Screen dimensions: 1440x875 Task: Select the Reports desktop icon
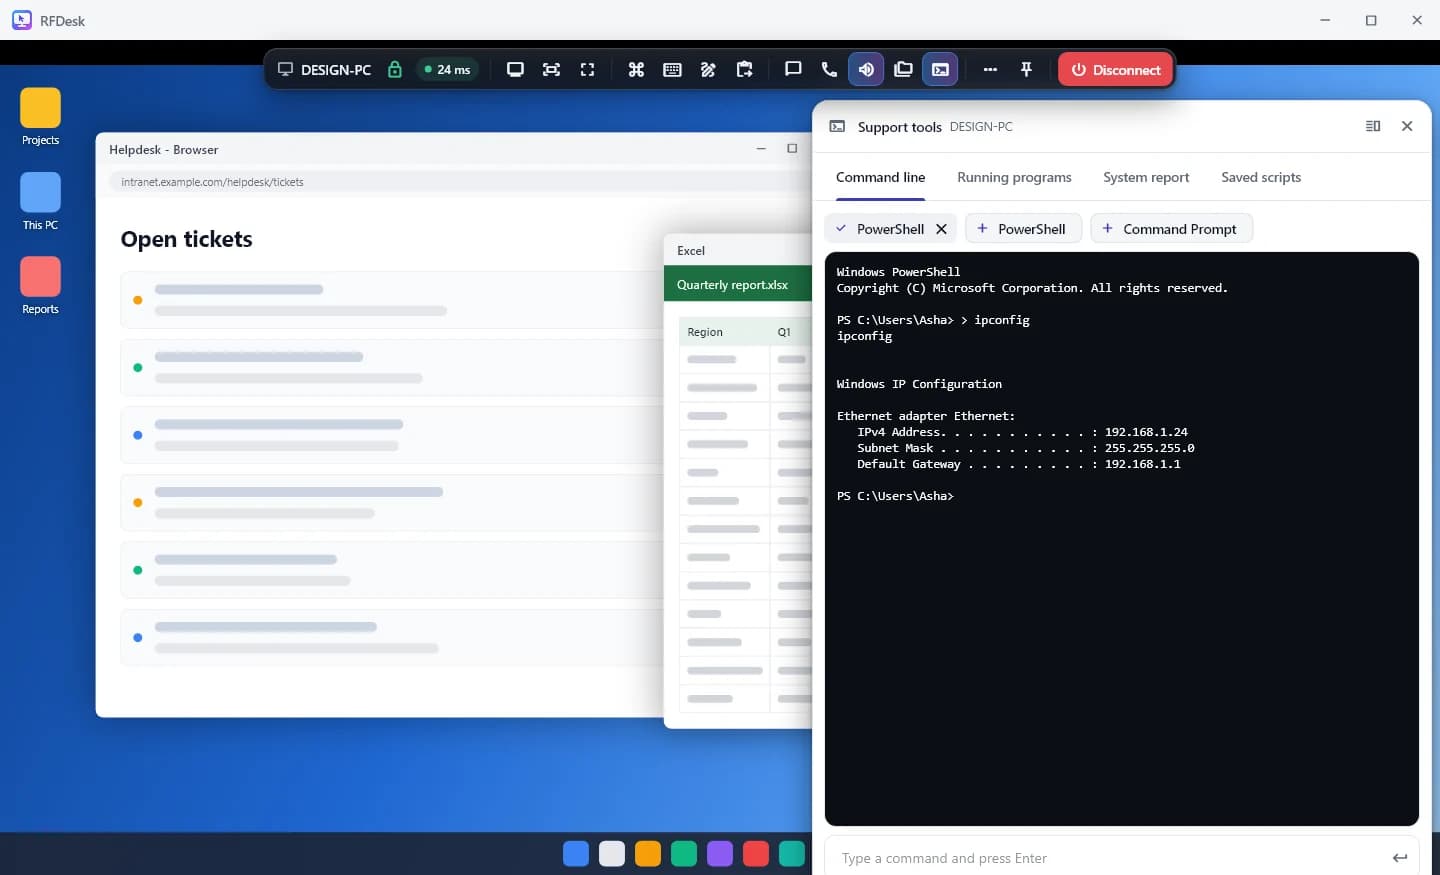40,286
